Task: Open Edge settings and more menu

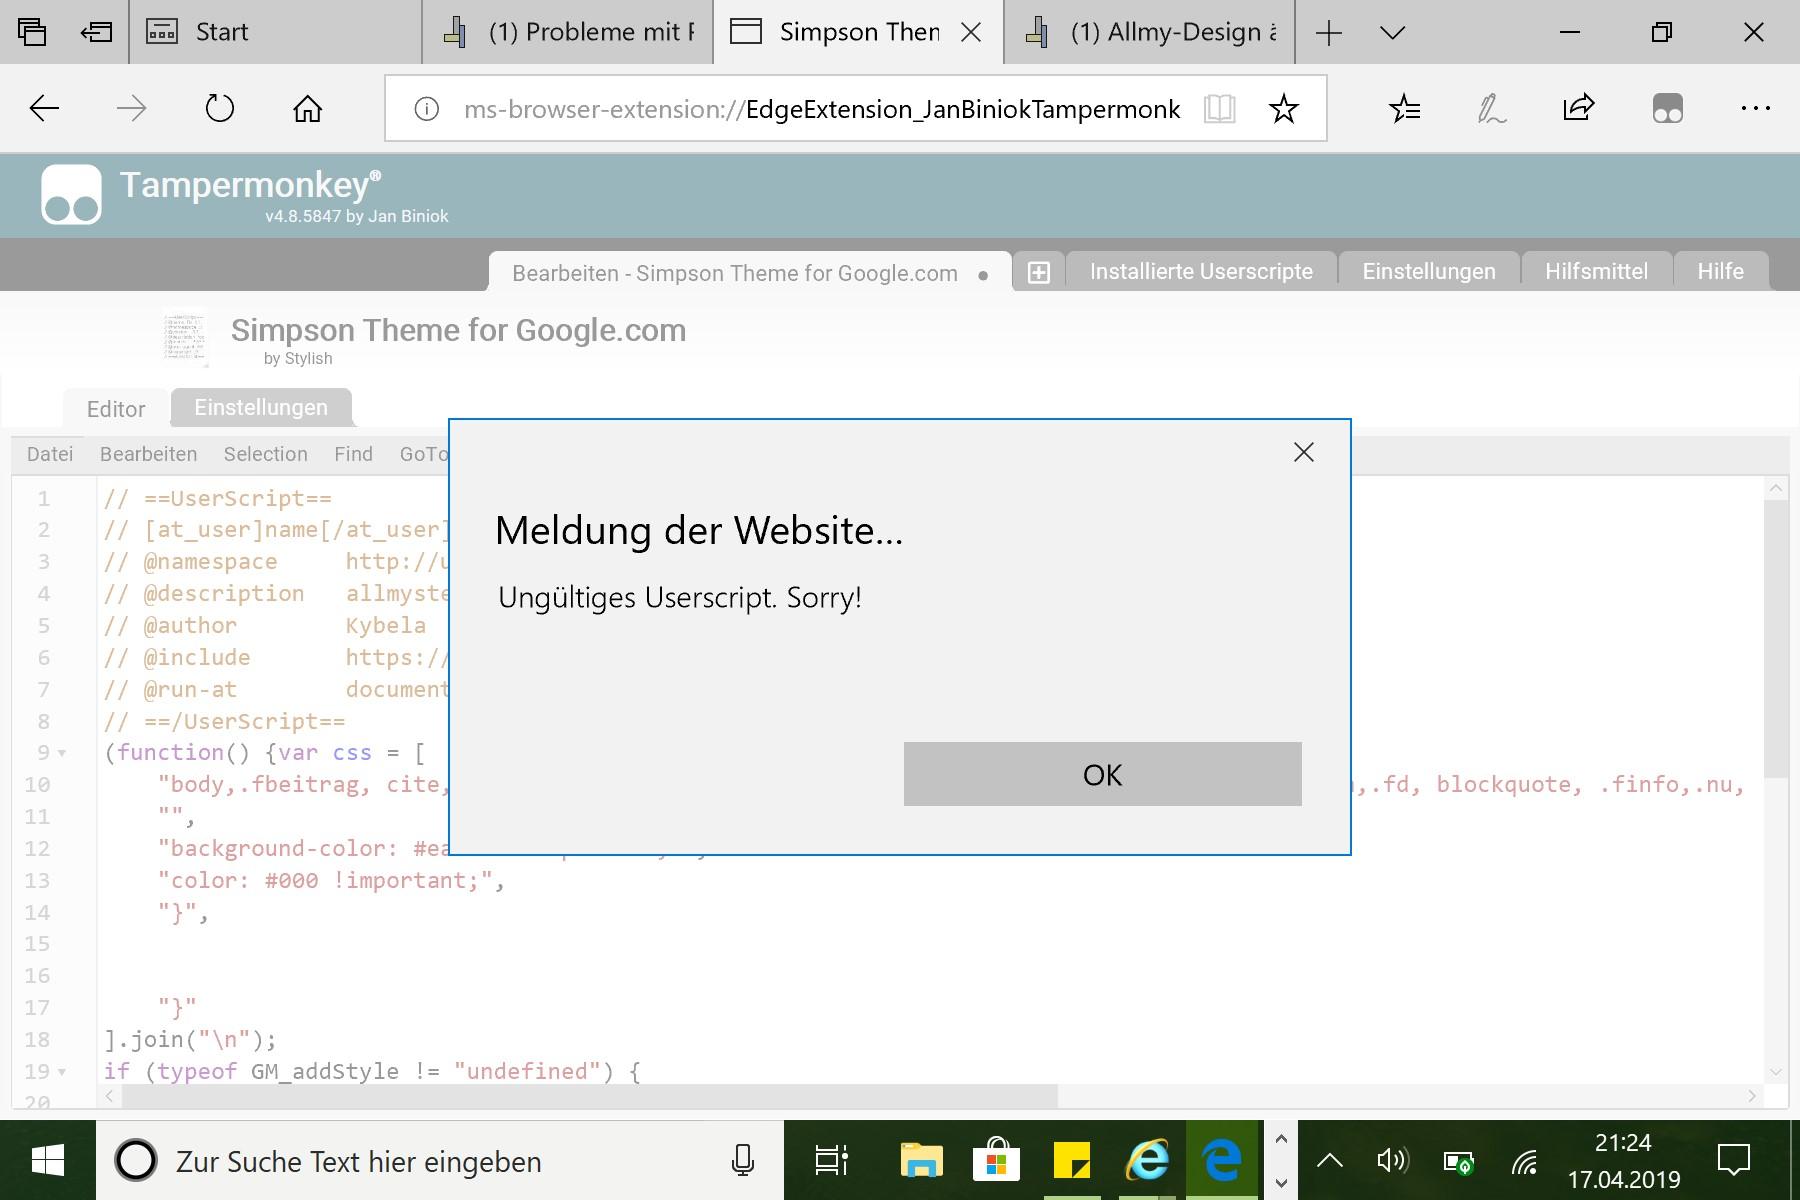Action: pyautogui.click(x=1755, y=108)
